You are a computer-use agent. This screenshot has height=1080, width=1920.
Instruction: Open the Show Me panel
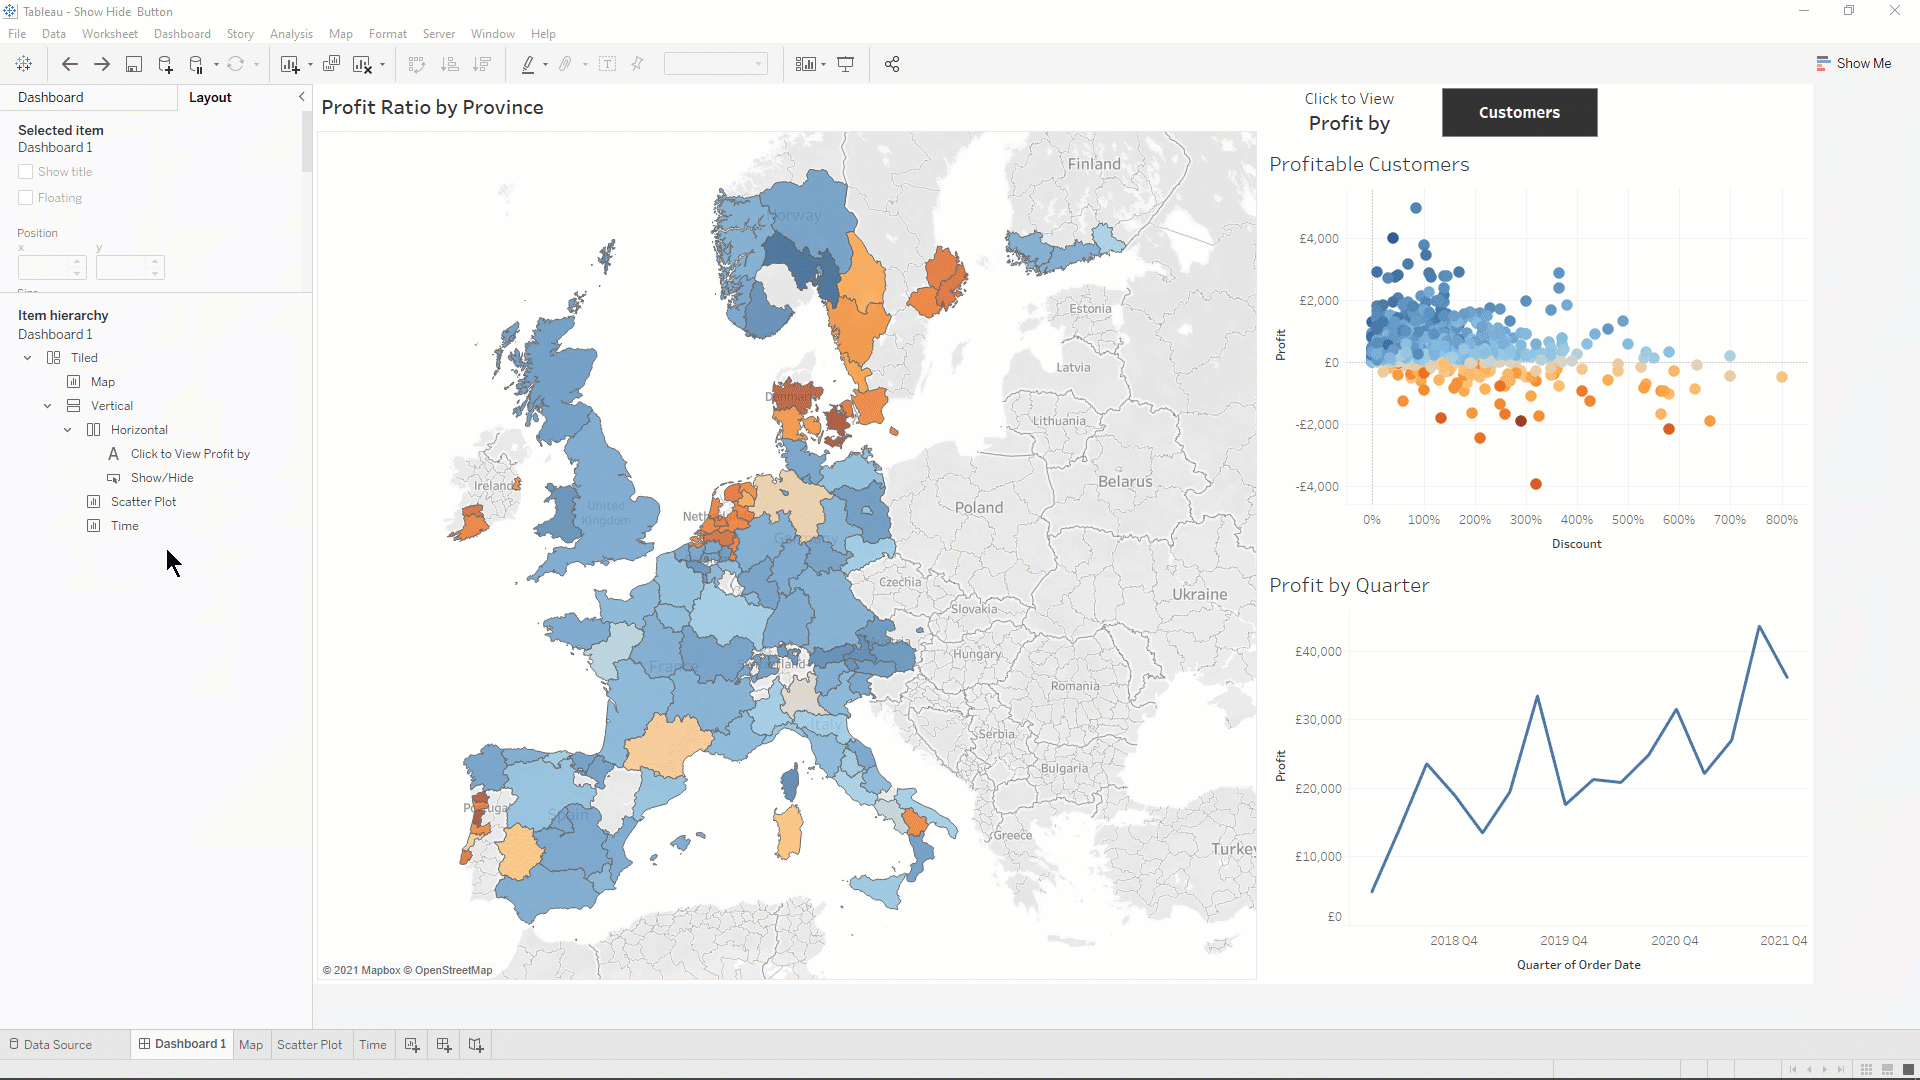[x=1853, y=63]
